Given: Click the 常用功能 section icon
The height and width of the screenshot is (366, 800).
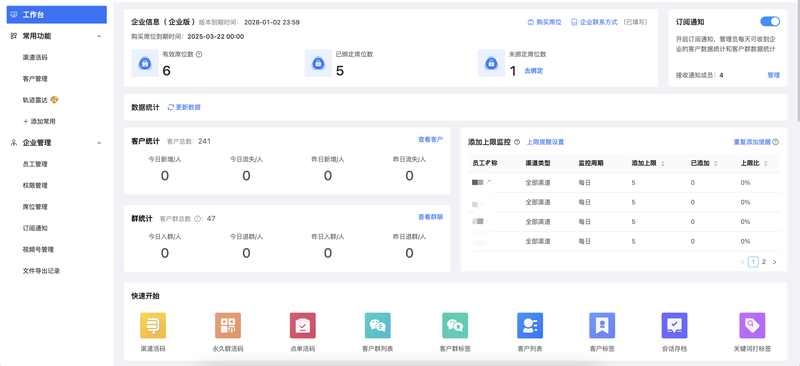Looking at the screenshot, I should click(x=14, y=36).
